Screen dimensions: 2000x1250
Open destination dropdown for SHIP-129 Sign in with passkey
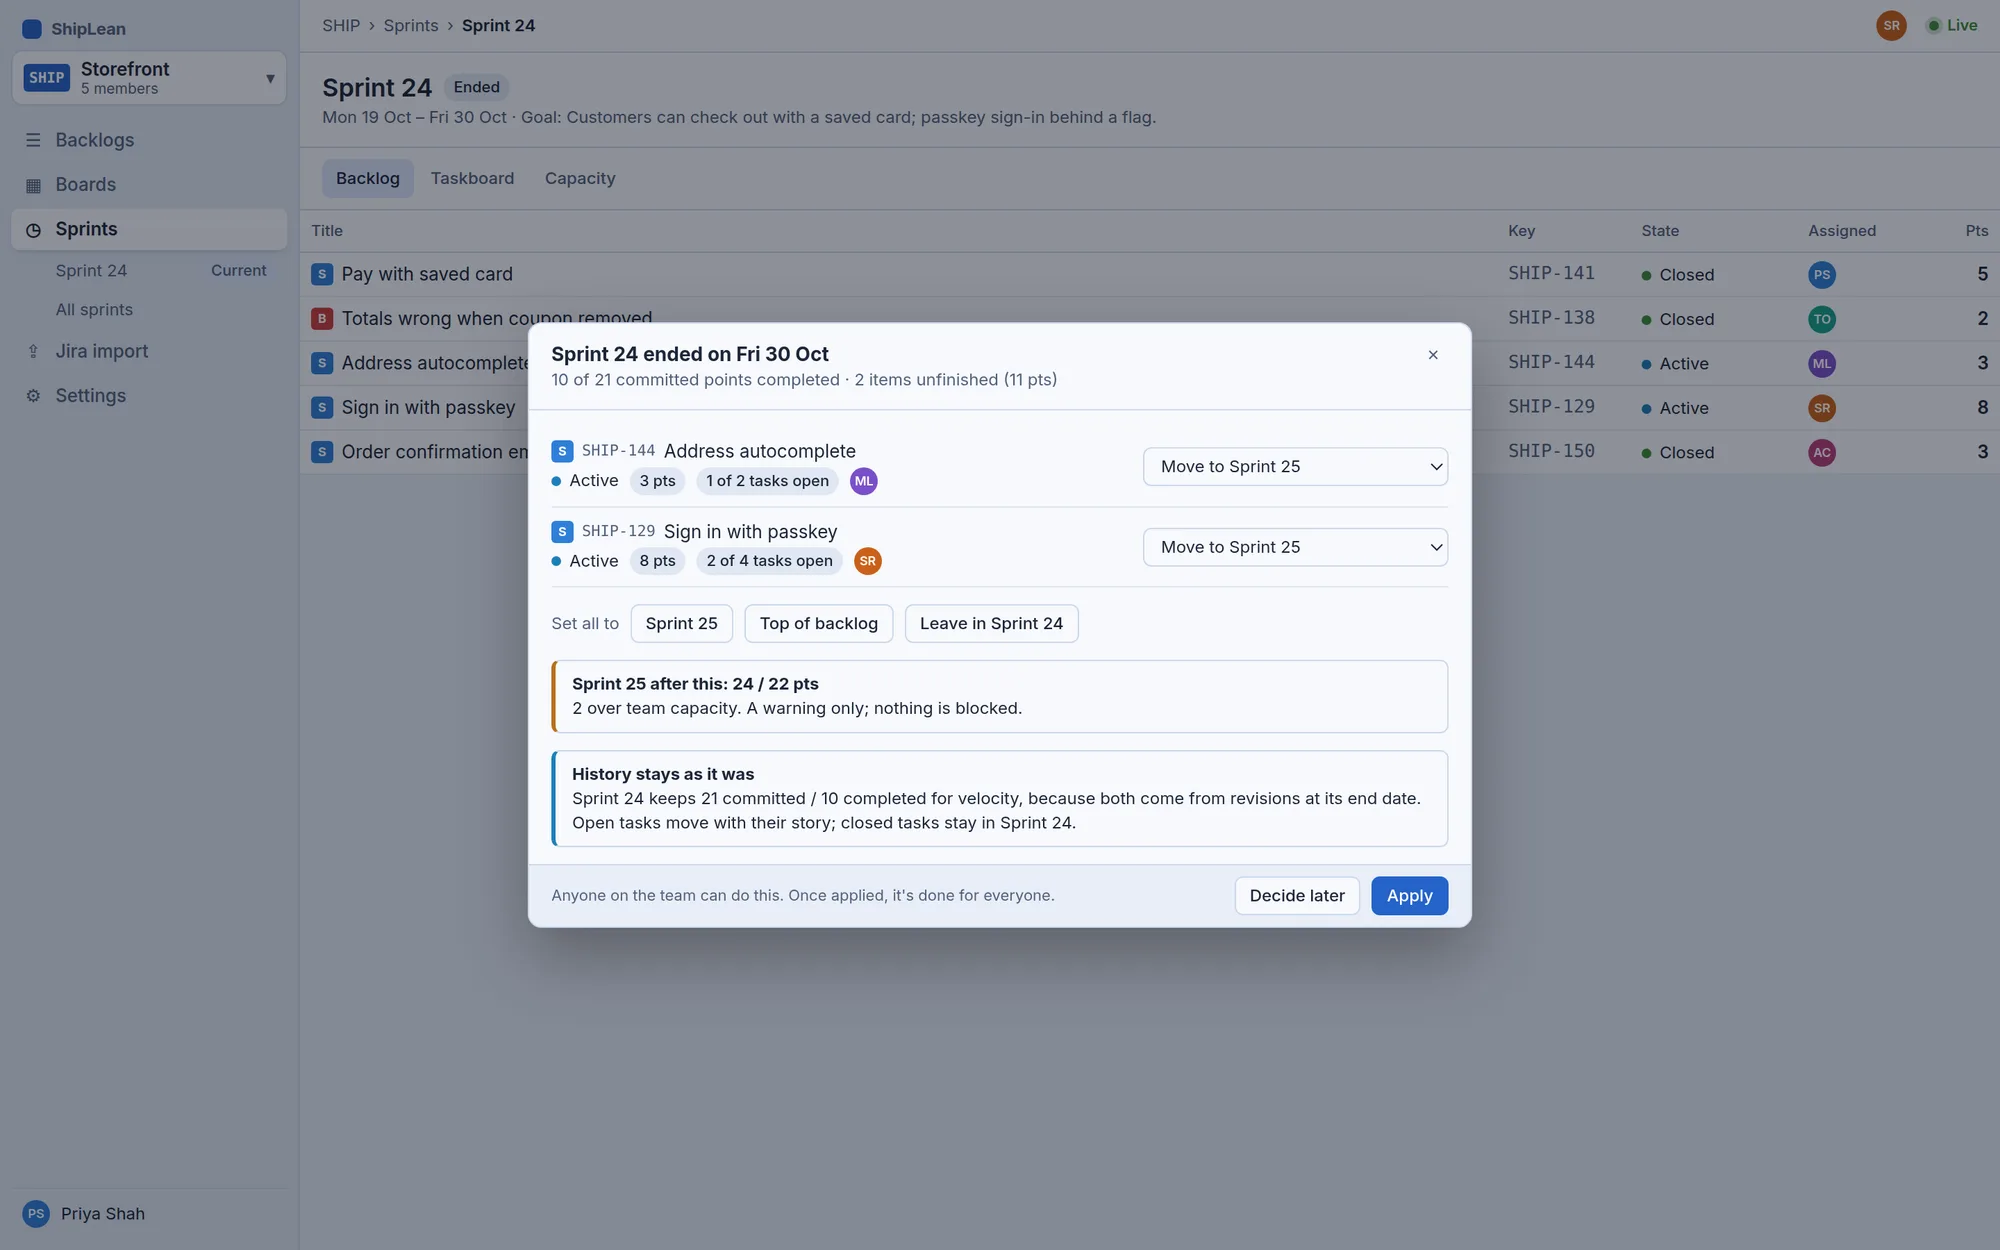(x=1295, y=547)
